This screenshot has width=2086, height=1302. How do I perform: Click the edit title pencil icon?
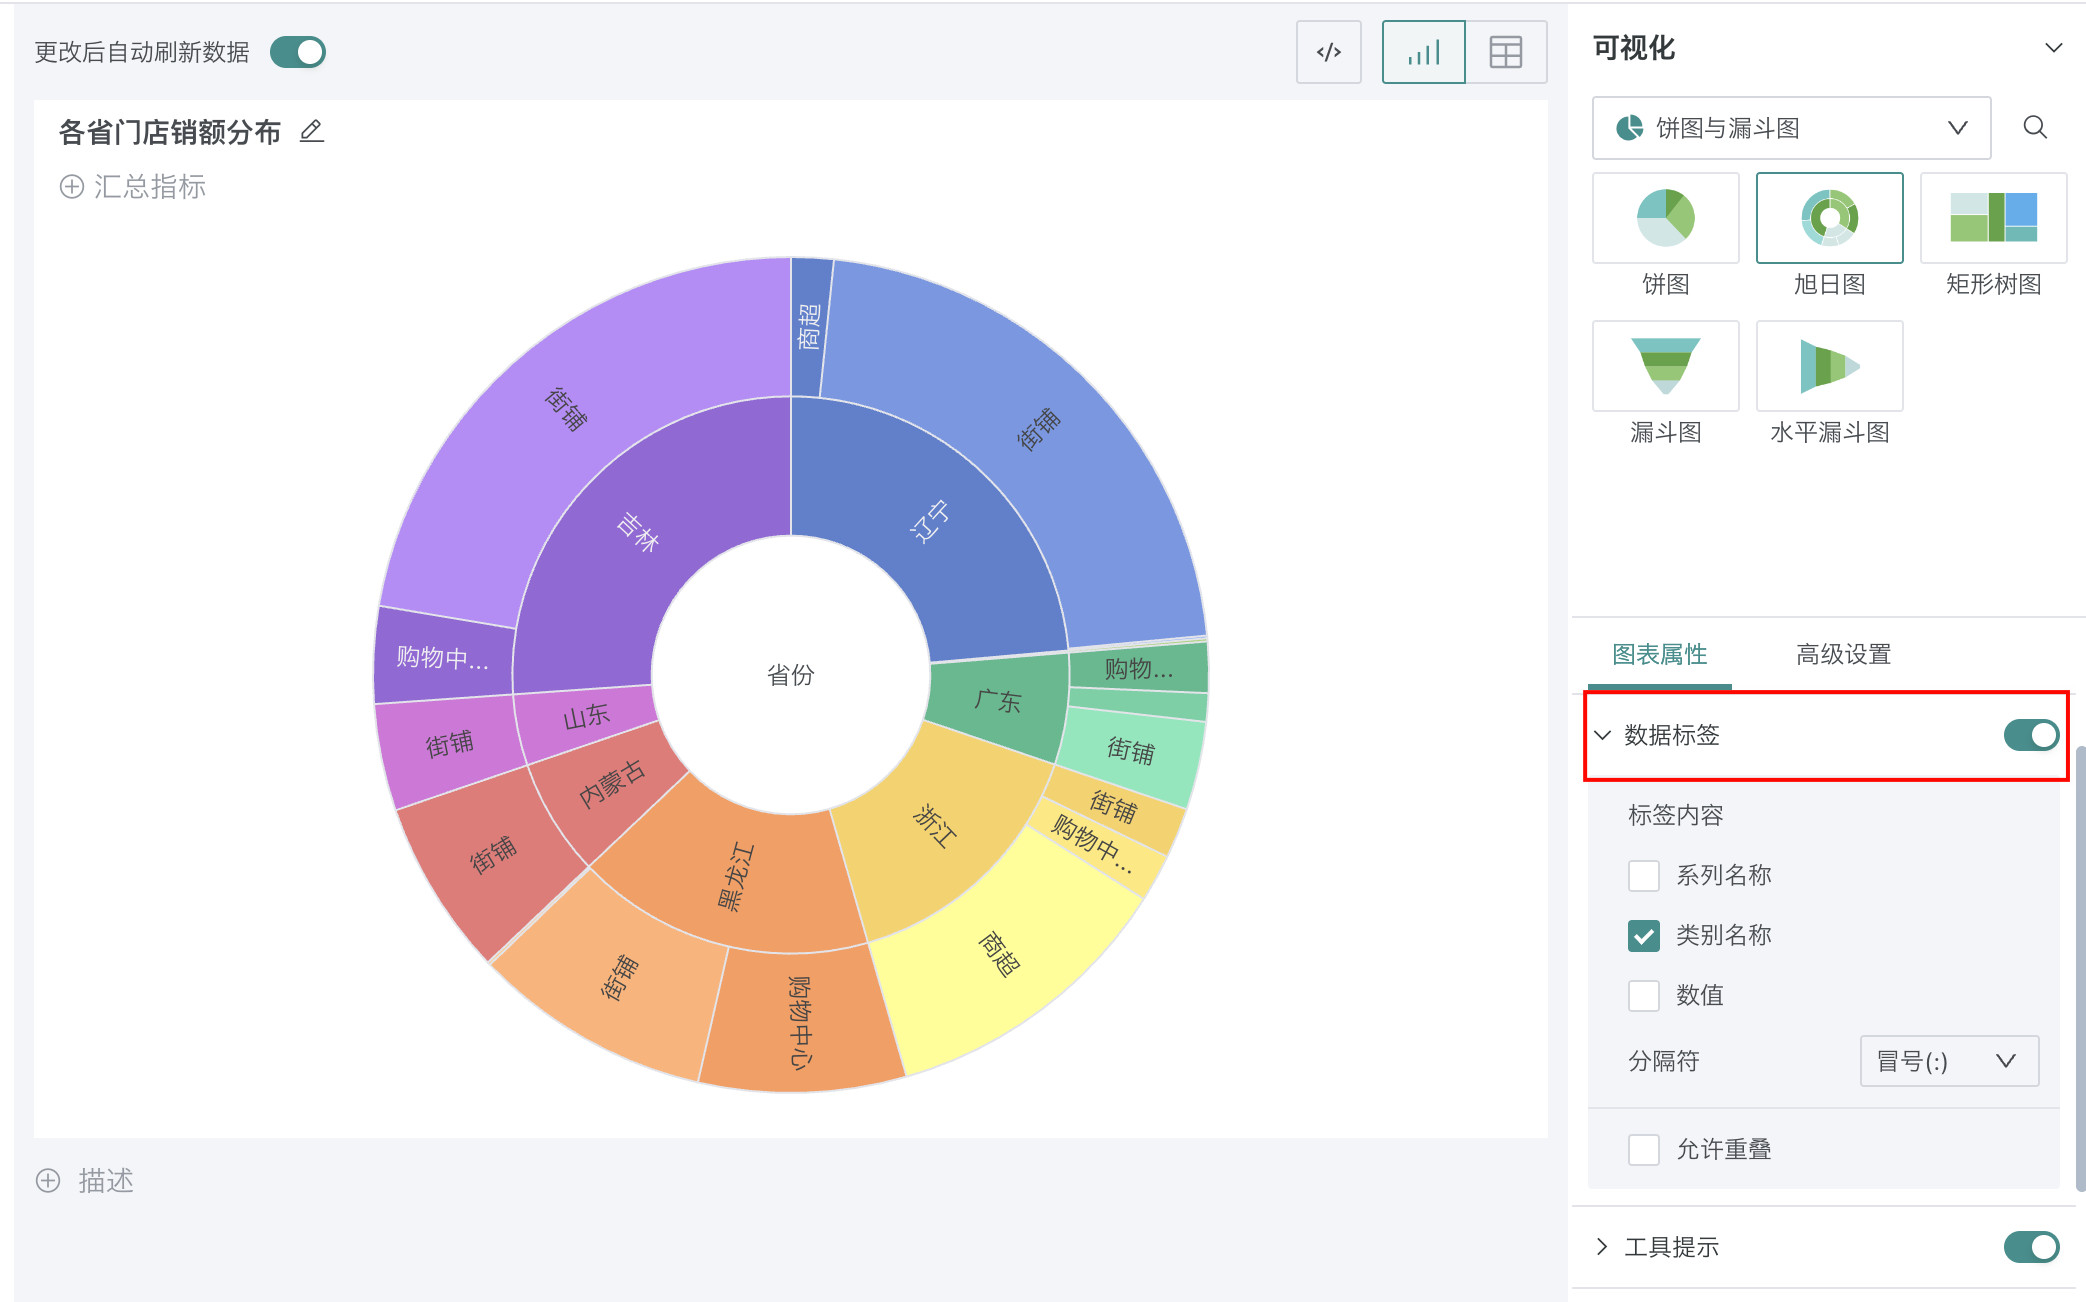(x=312, y=131)
